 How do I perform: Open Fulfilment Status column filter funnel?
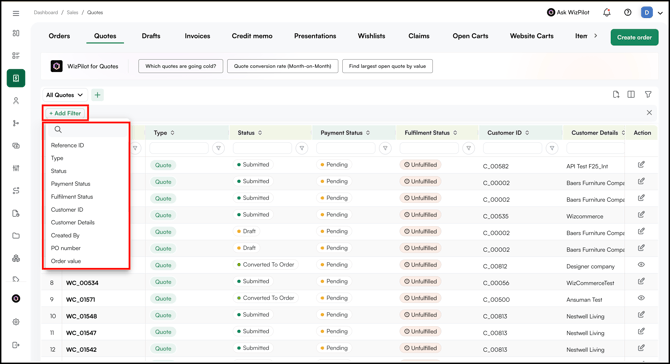click(469, 148)
